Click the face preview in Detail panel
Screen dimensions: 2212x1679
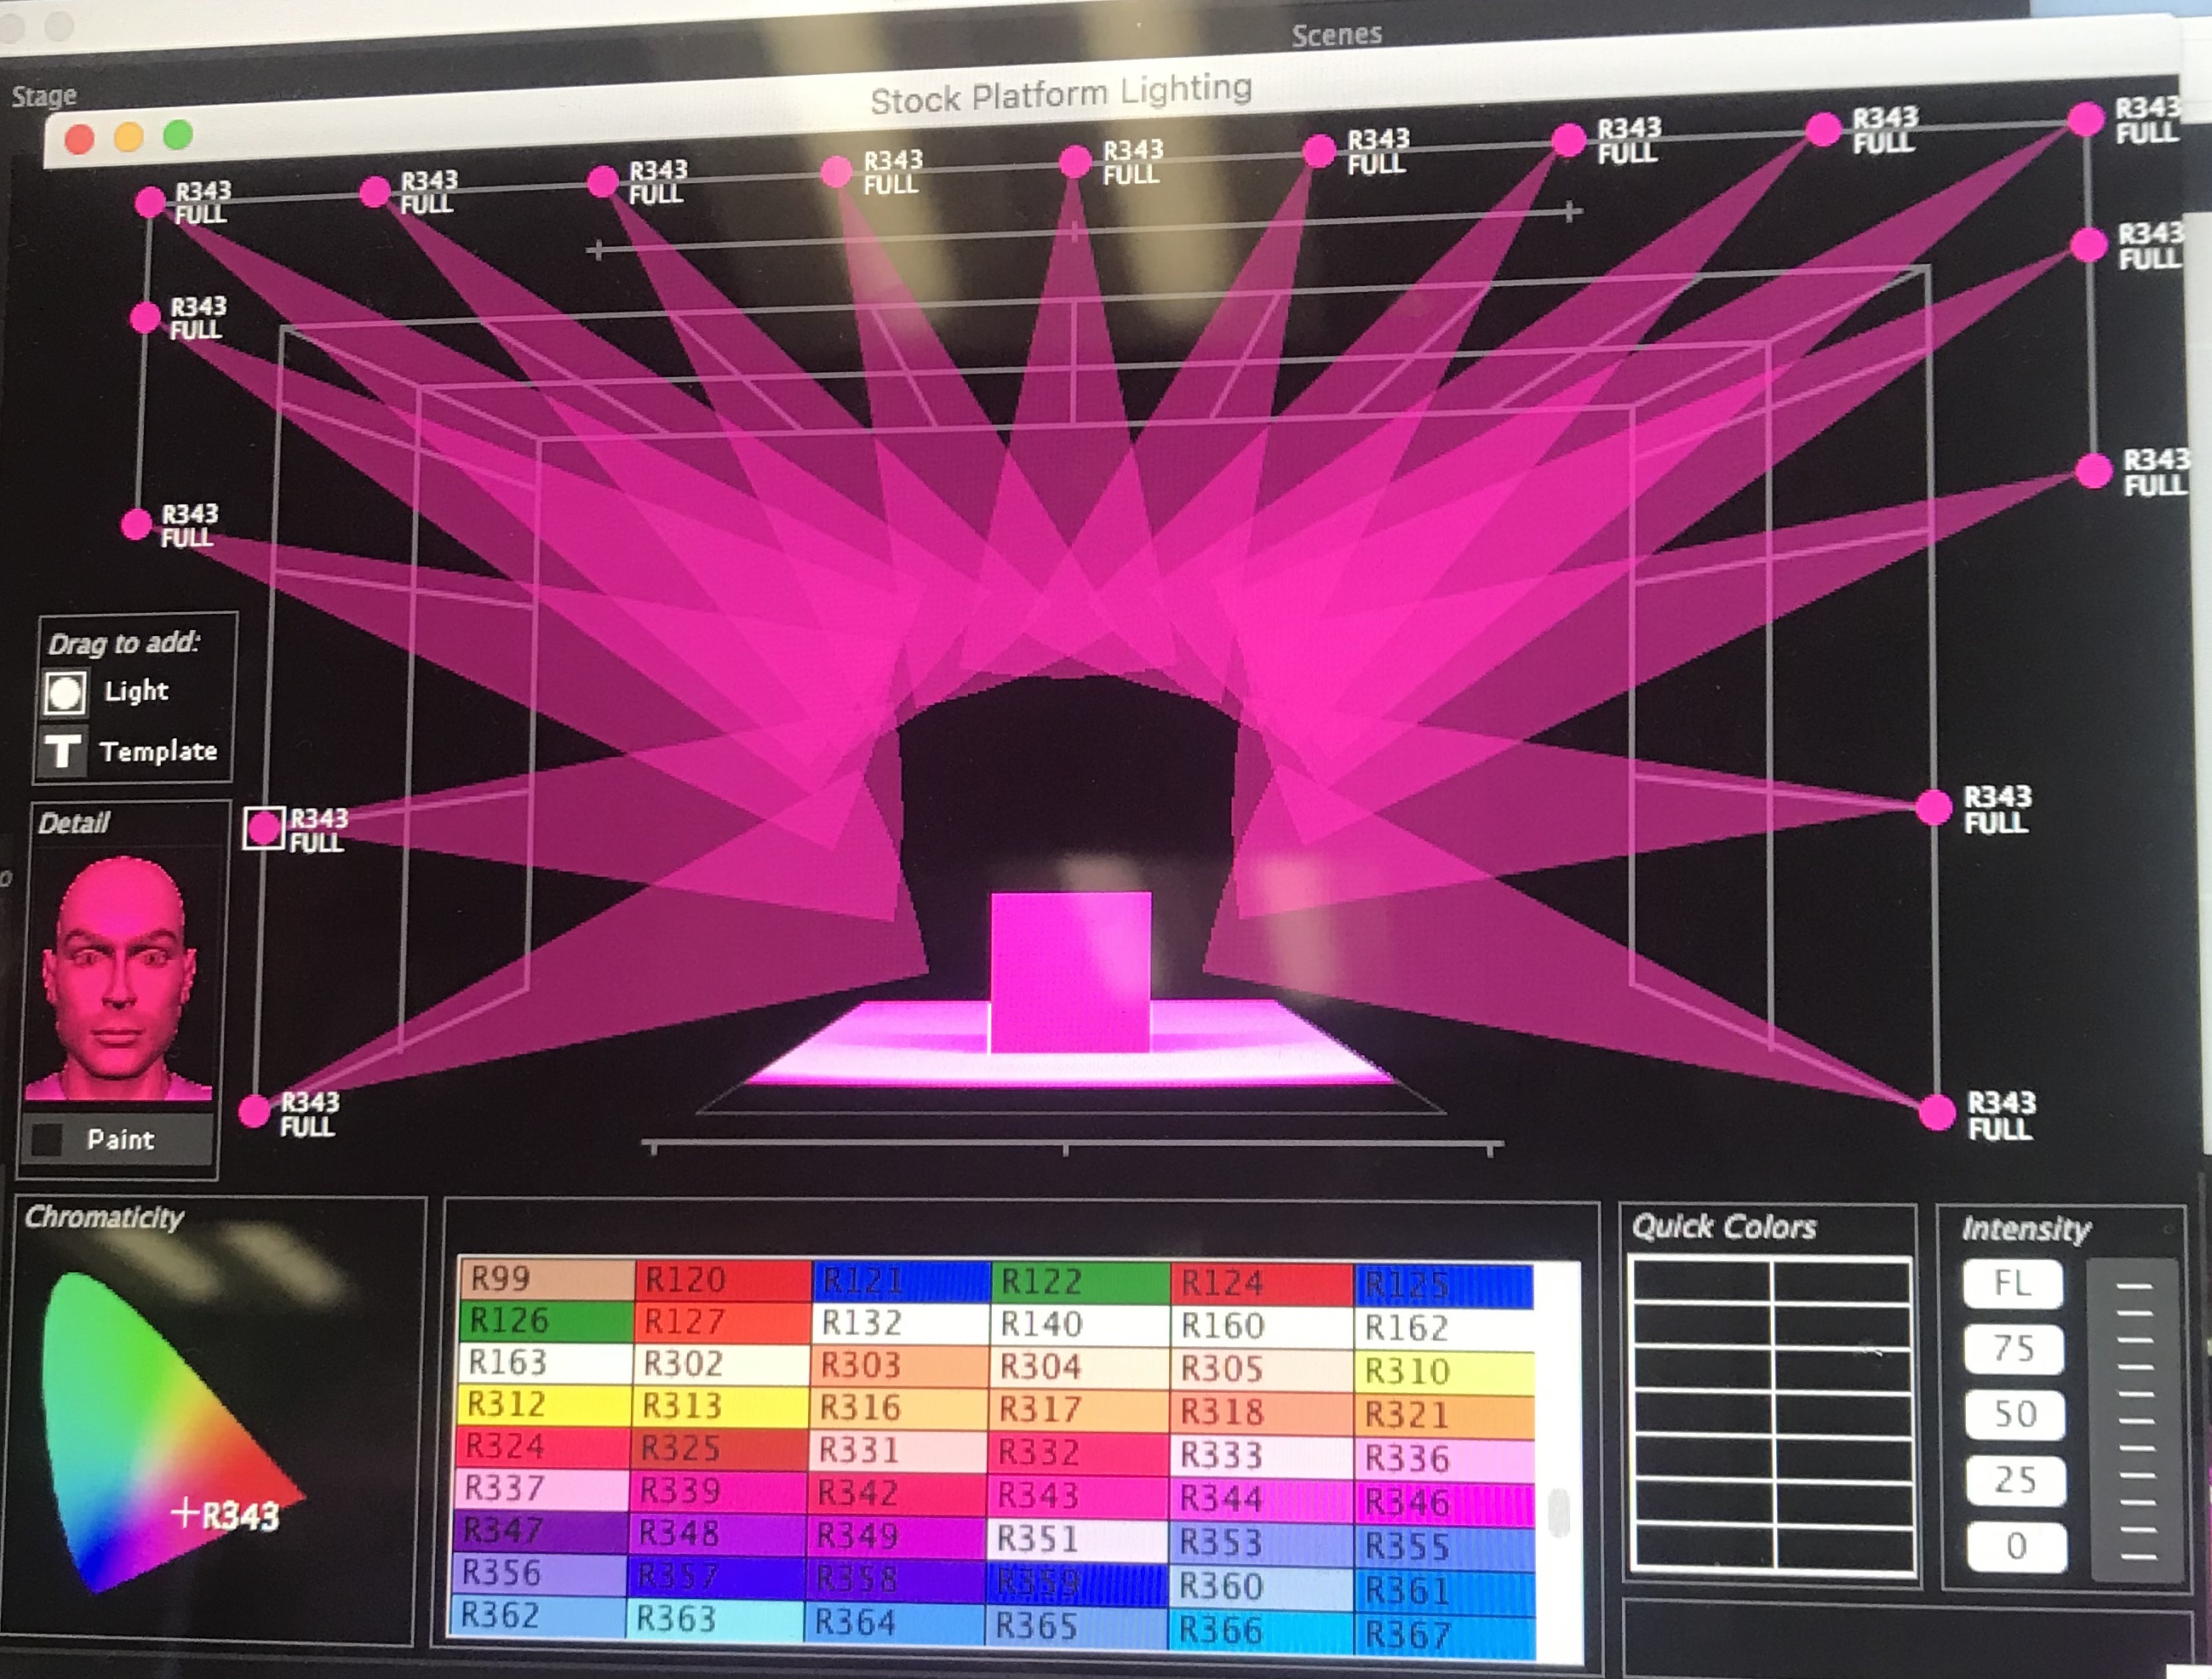pyautogui.click(x=118, y=975)
